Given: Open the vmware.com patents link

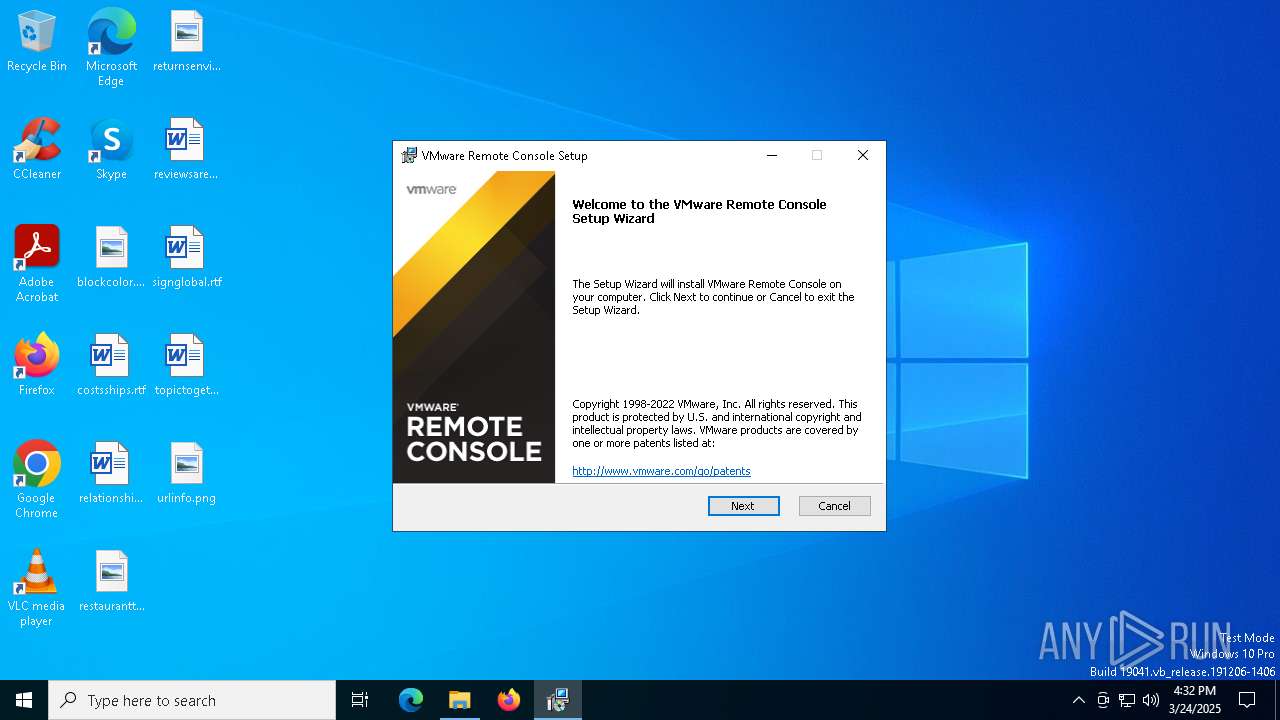Looking at the screenshot, I should pyautogui.click(x=661, y=471).
